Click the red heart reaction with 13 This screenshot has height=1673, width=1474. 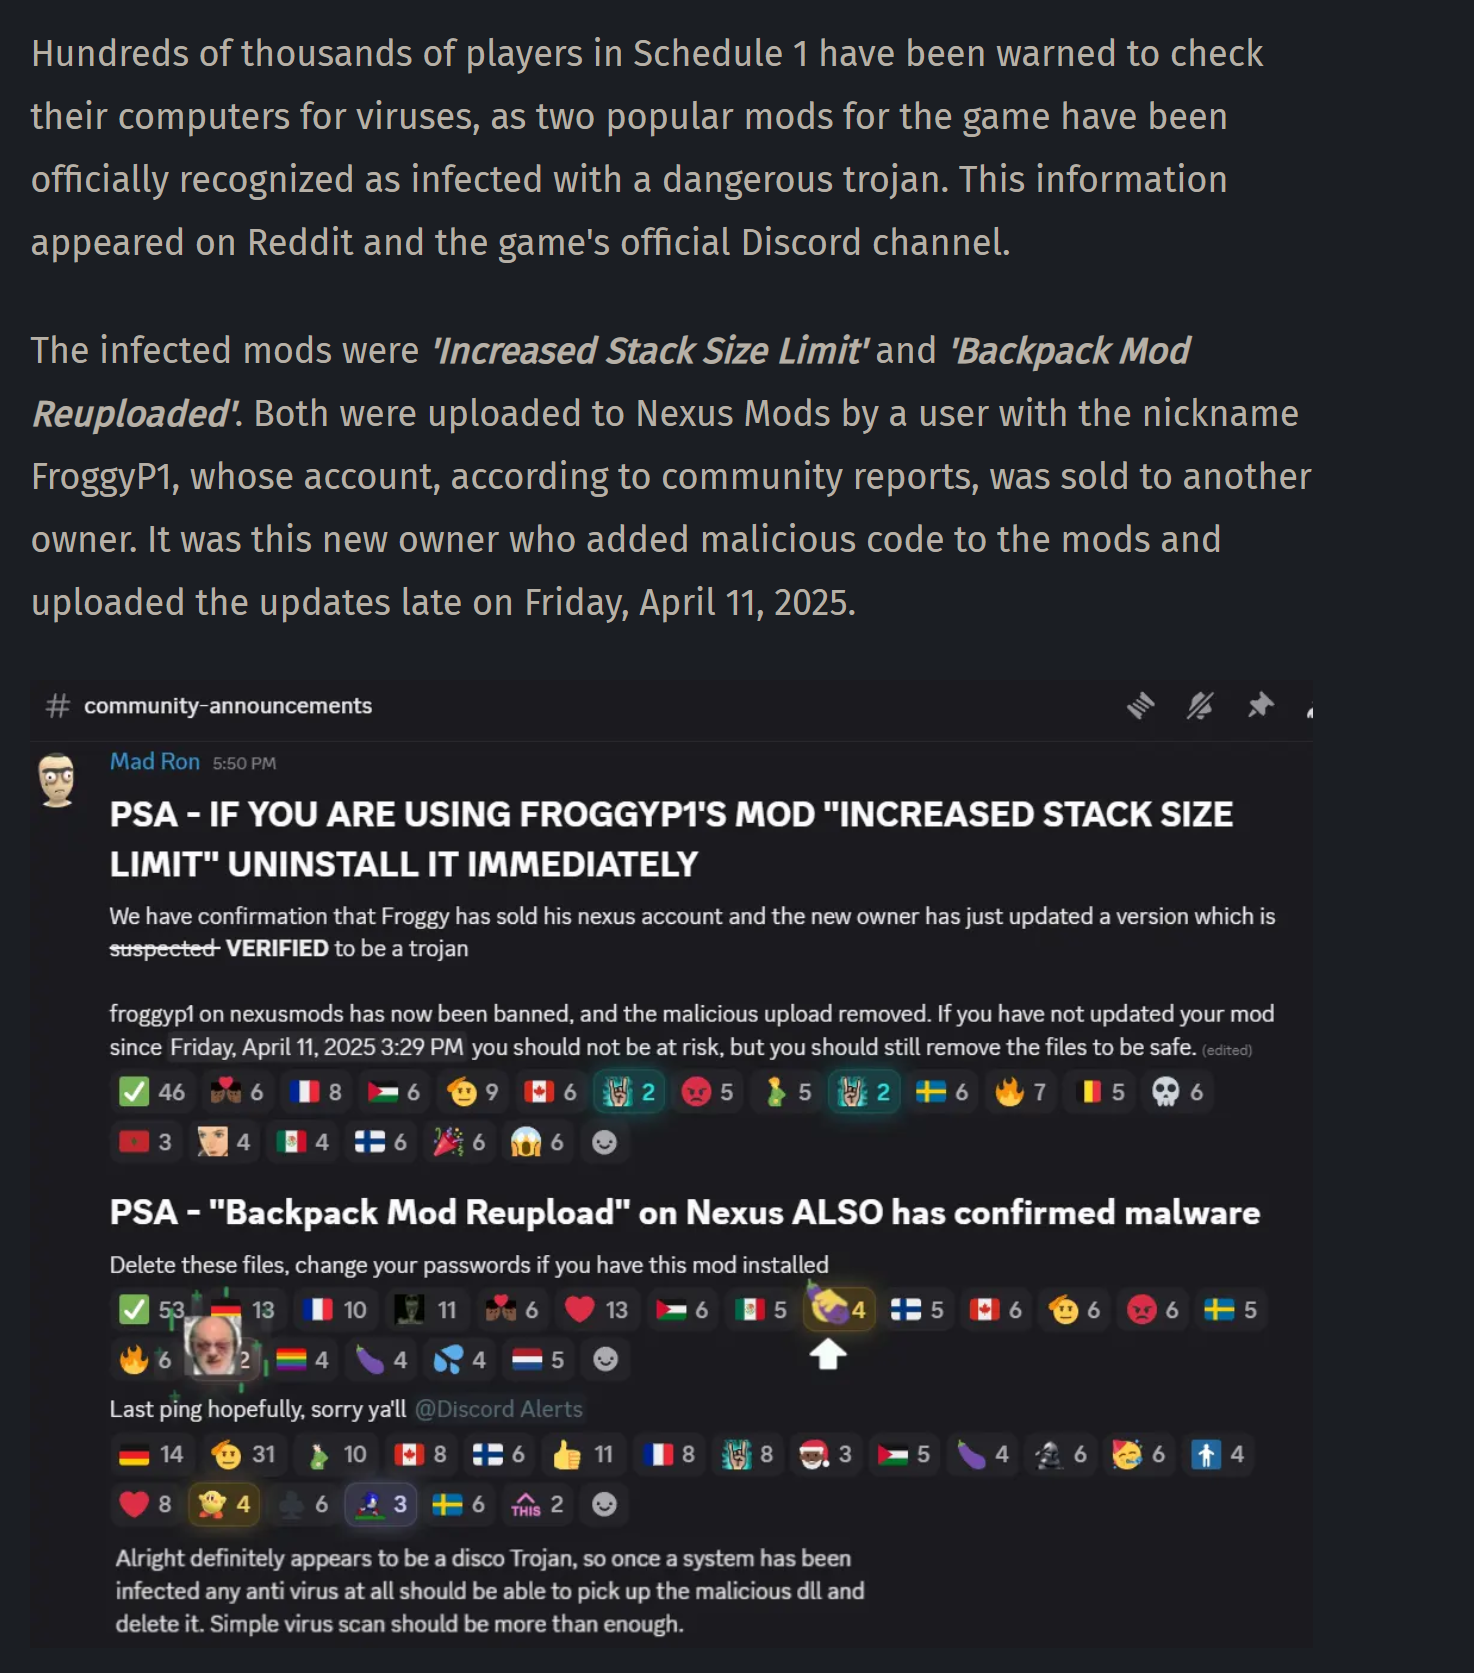pos(596,1310)
